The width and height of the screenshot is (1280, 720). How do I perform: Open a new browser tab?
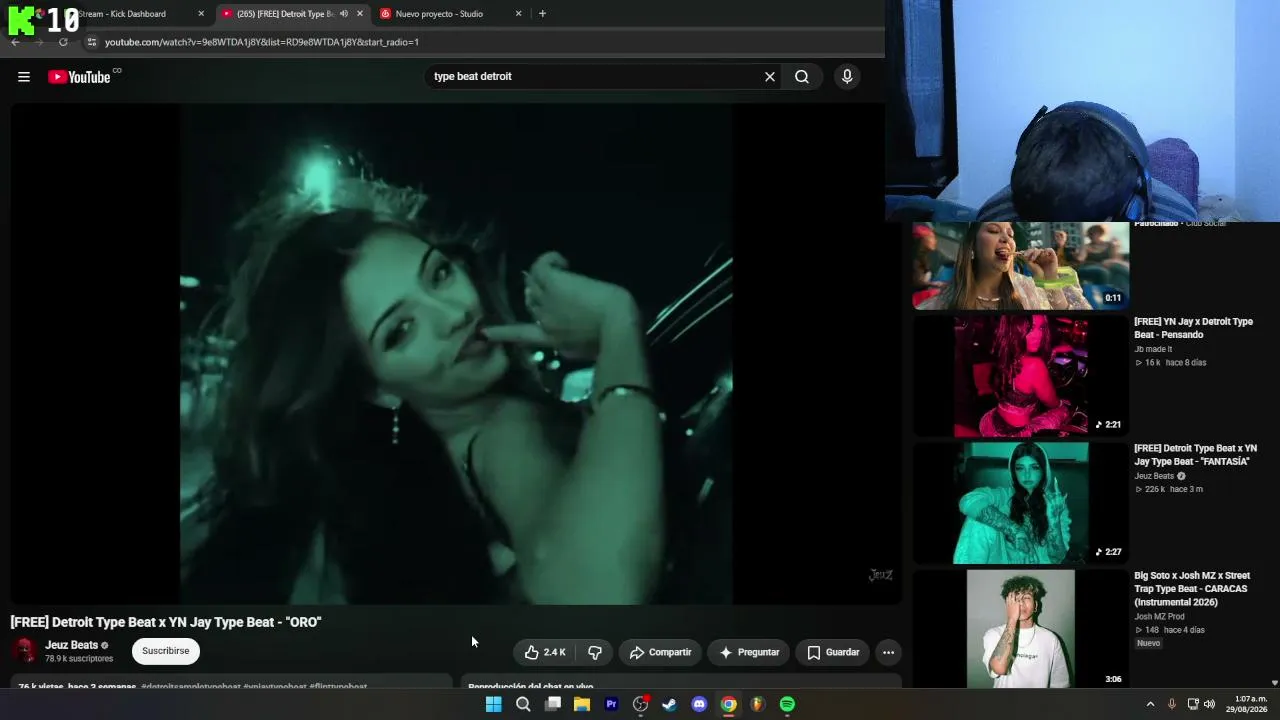click(x=542, y=14)
